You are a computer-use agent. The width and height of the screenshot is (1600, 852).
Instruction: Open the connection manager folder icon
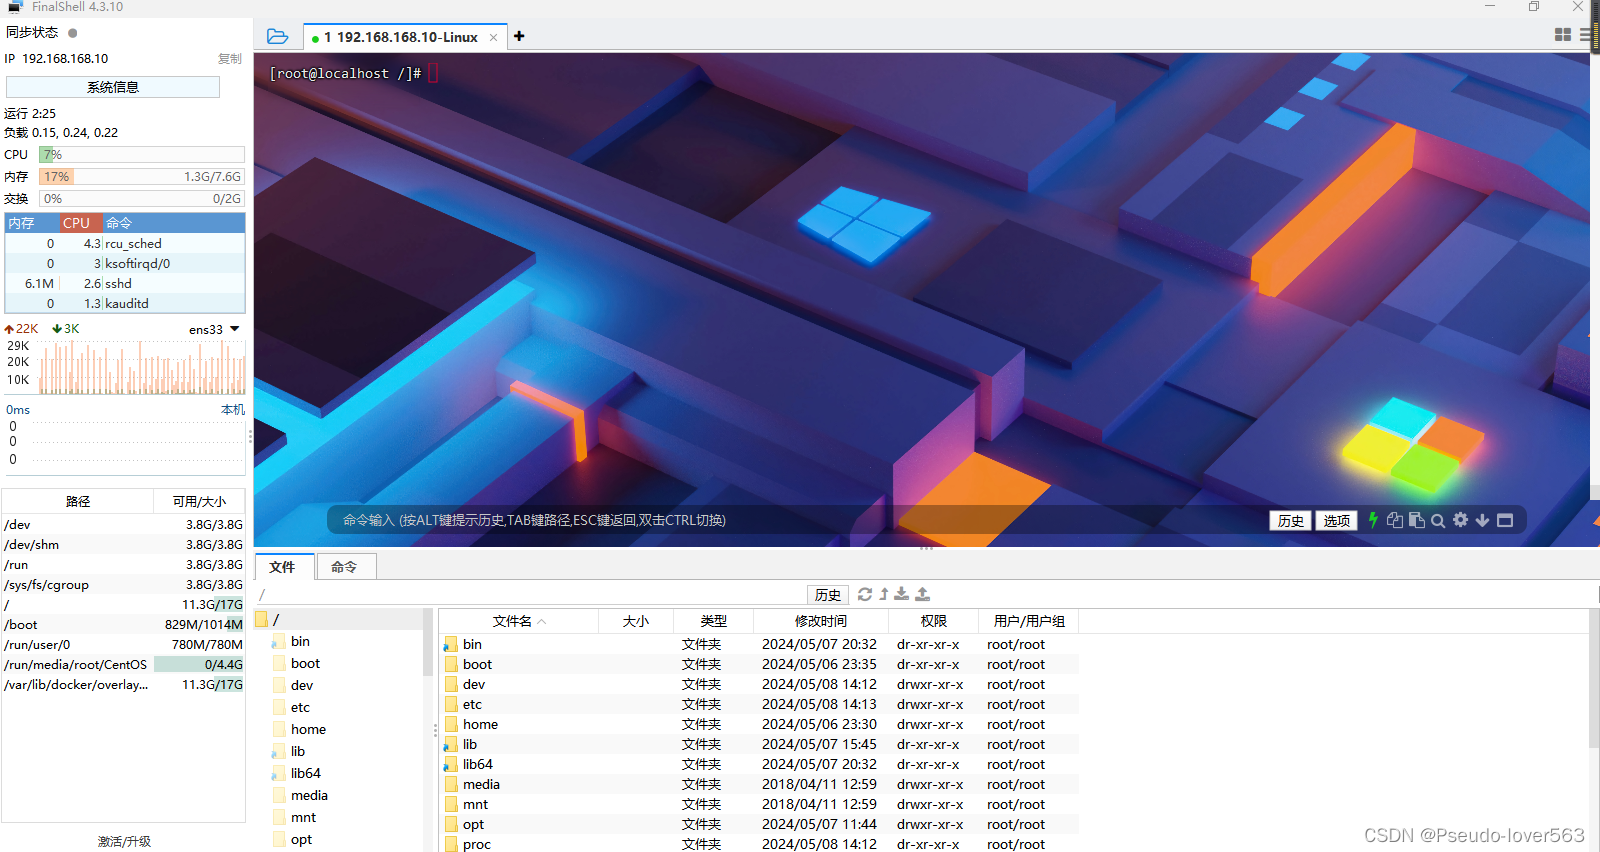pyautogui.click(x=277, y=37)
